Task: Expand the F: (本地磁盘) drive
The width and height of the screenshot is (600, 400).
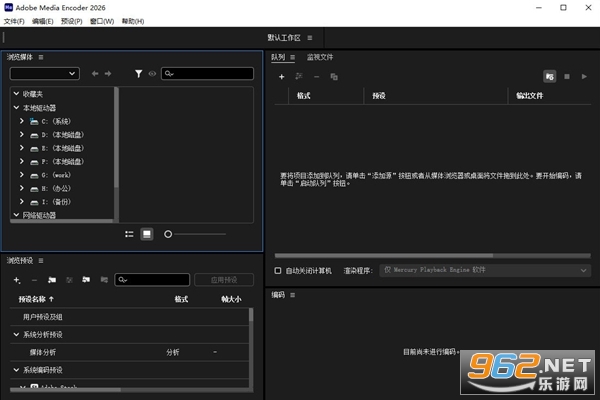Action: click(22, 161)
